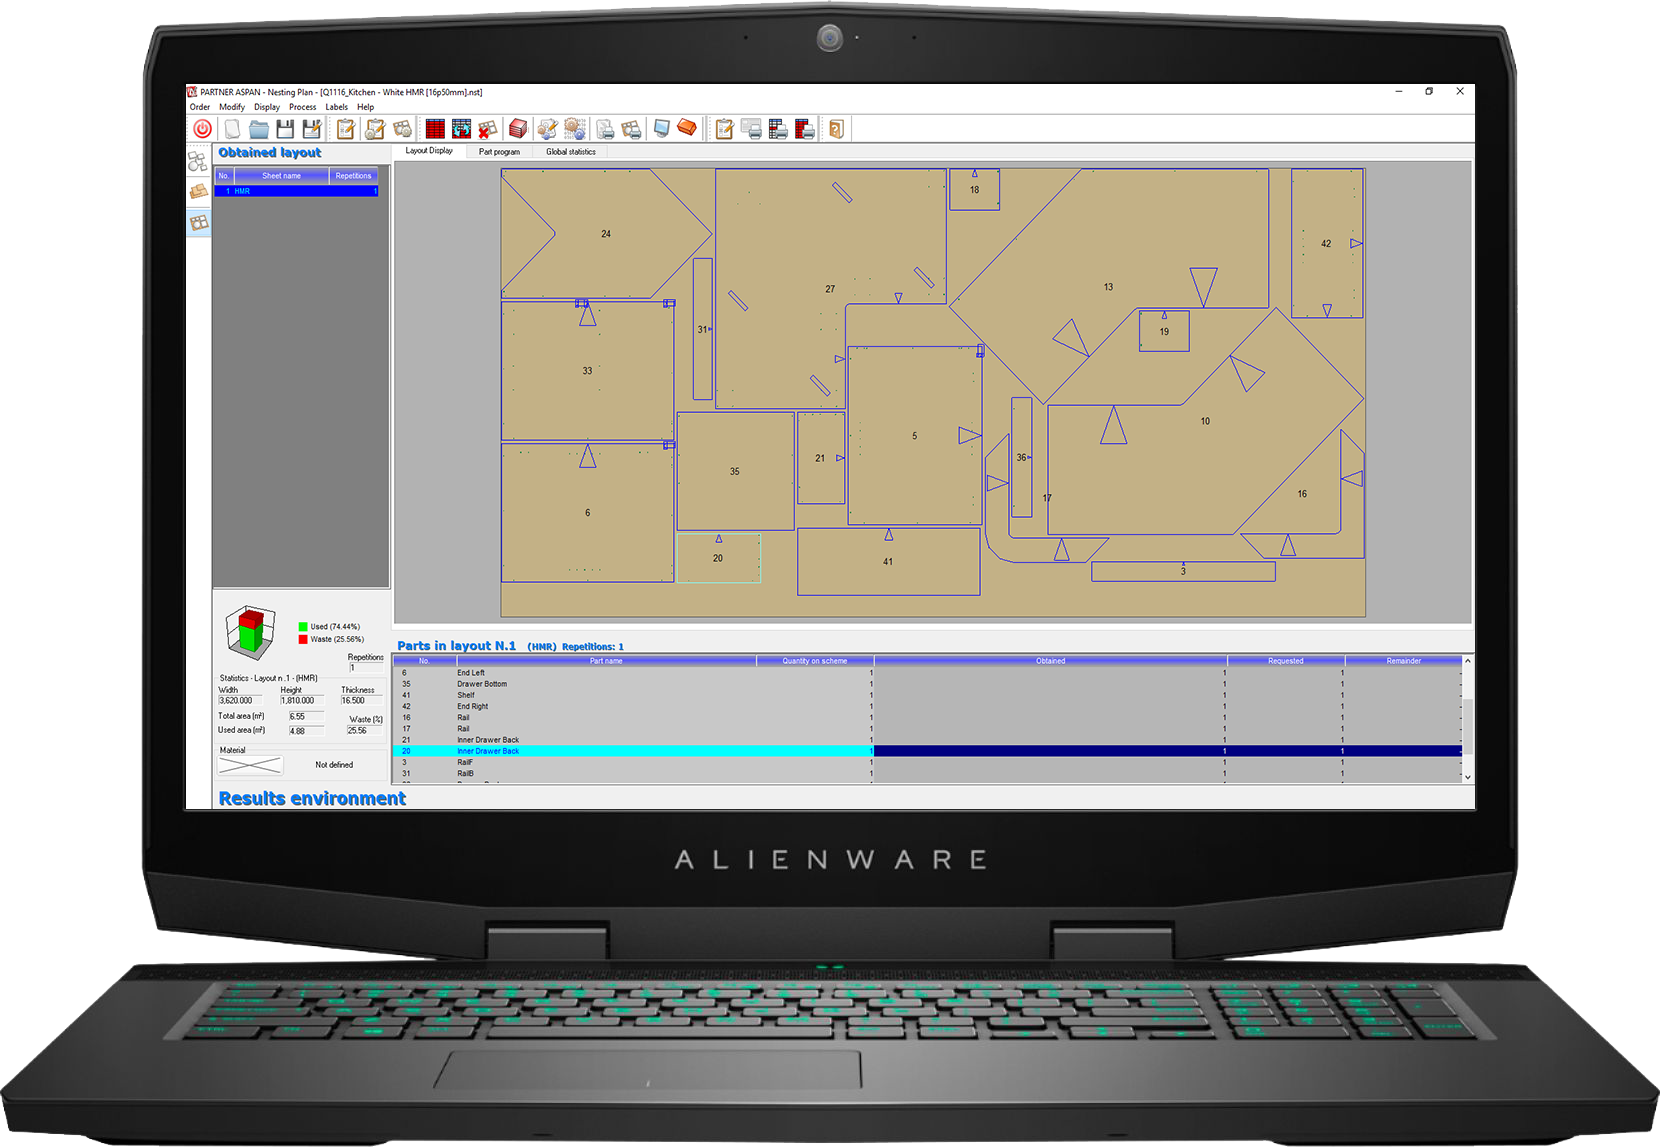Click the print layout panels icon
The height and width of the screenshot is (1147, 1660).
coord(632,129)
